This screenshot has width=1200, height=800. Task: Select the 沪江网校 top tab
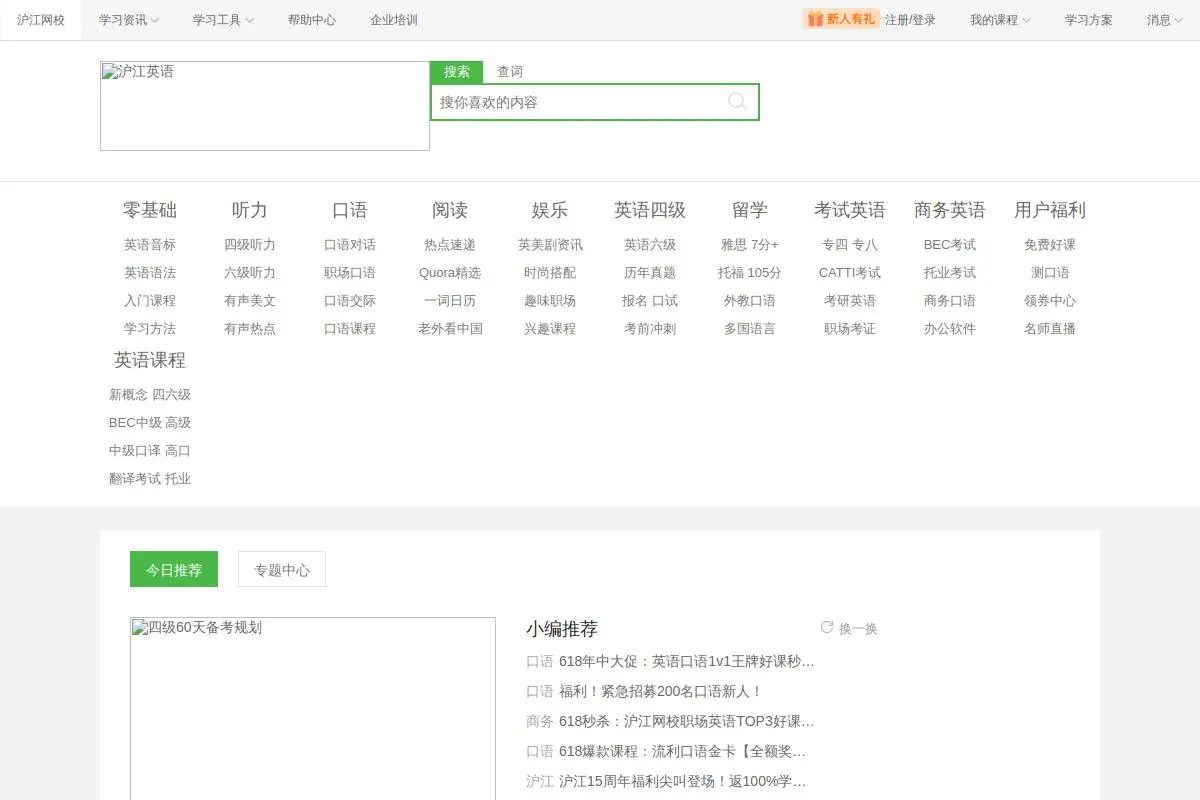[41, 20]
